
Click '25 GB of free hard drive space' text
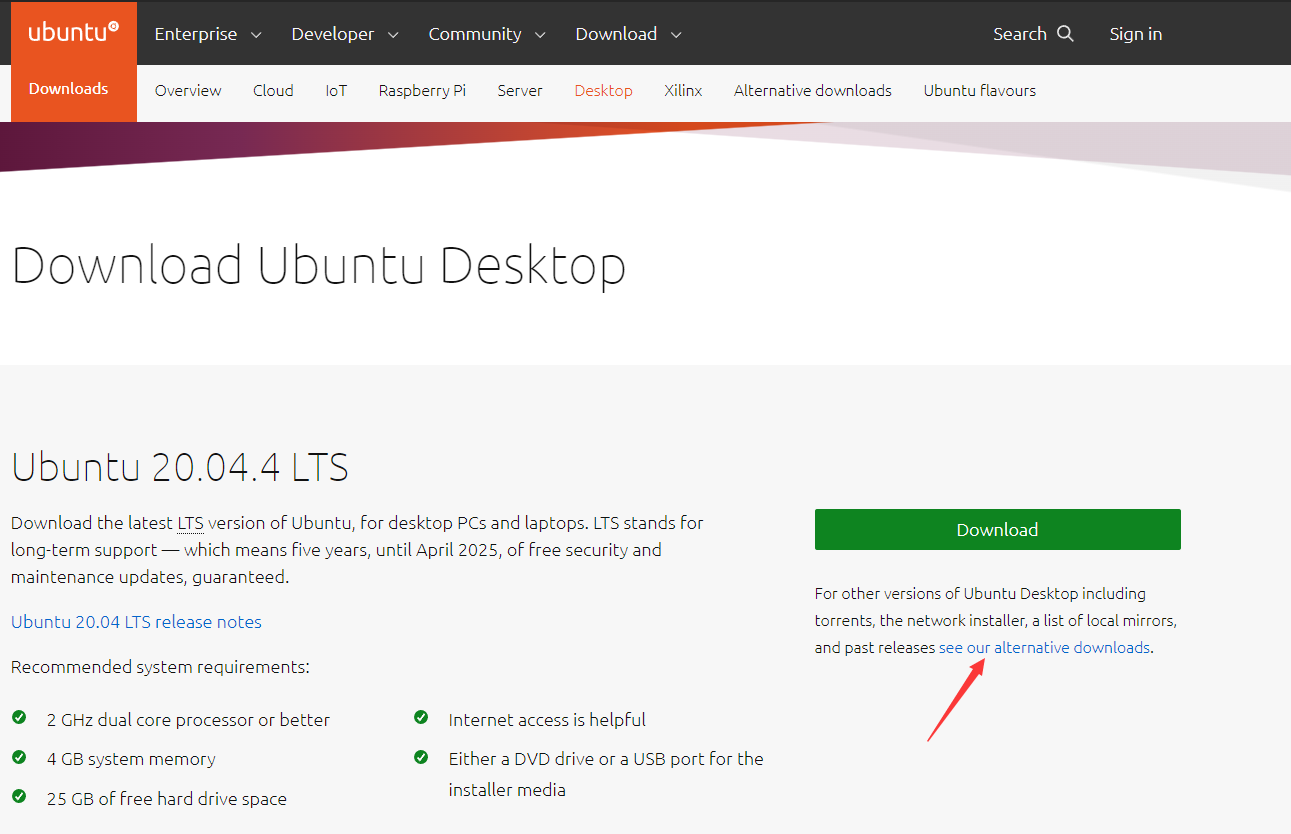point(167,799)
